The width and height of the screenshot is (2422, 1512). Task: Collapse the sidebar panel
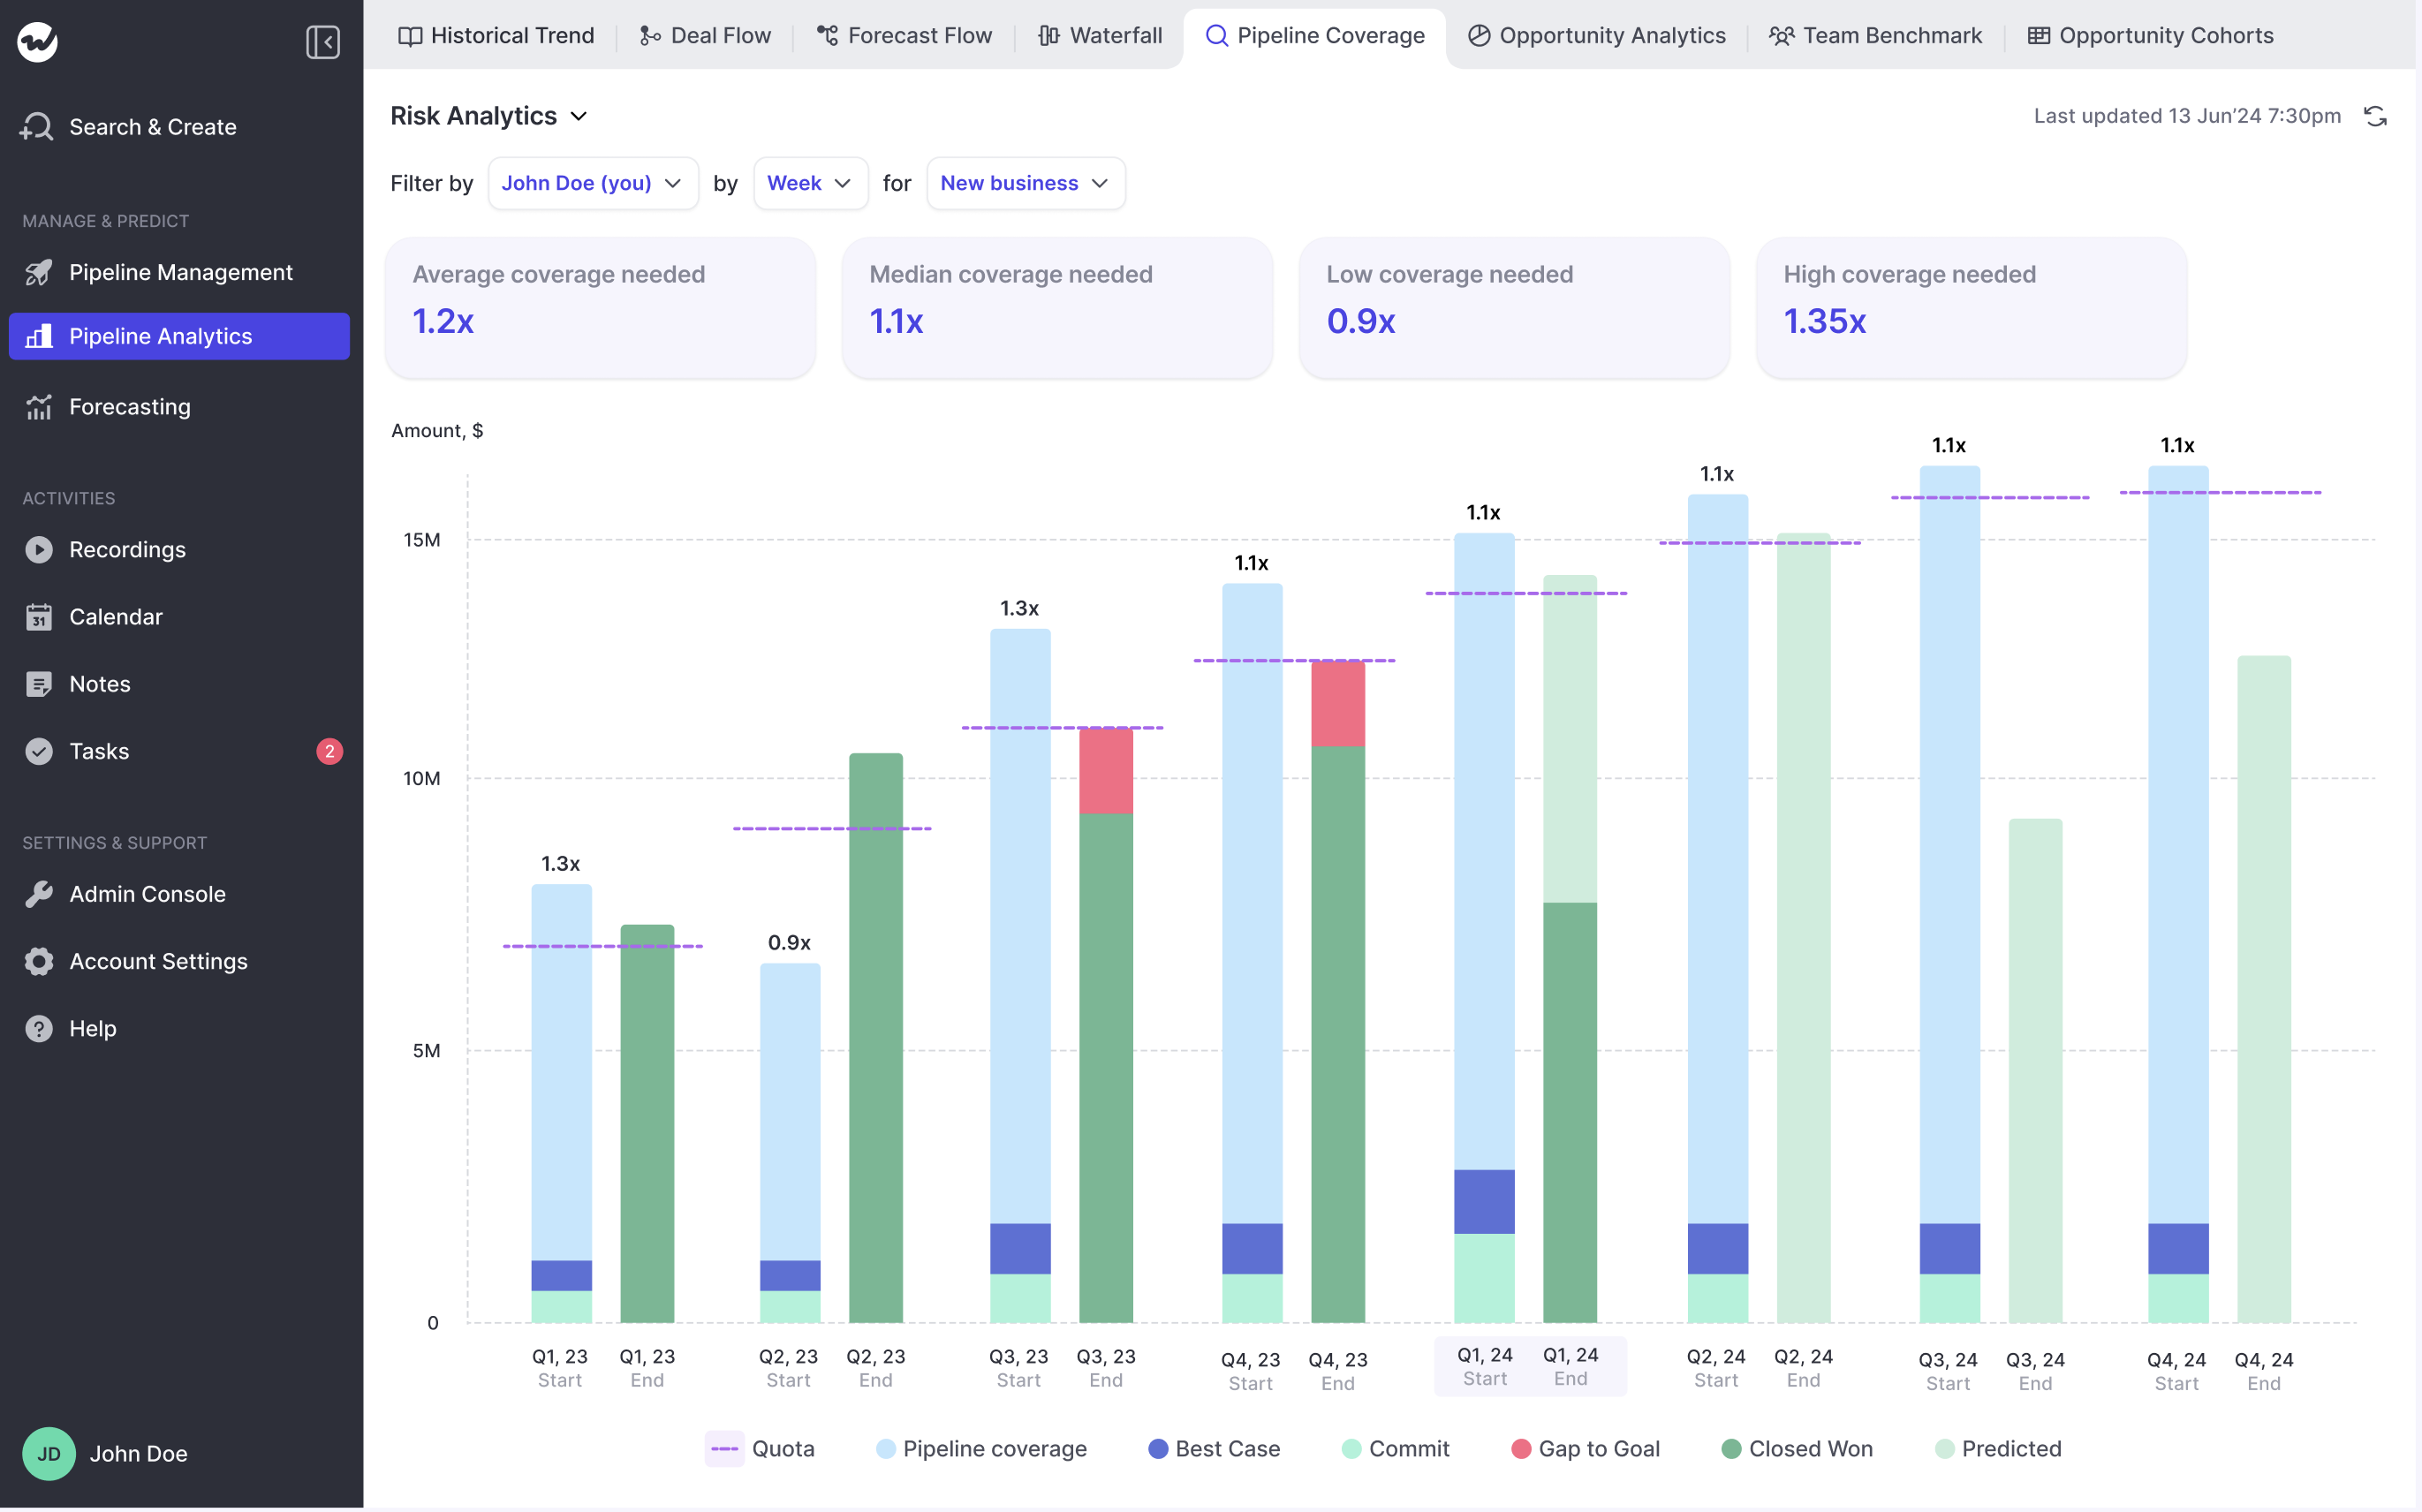[322, 41]
